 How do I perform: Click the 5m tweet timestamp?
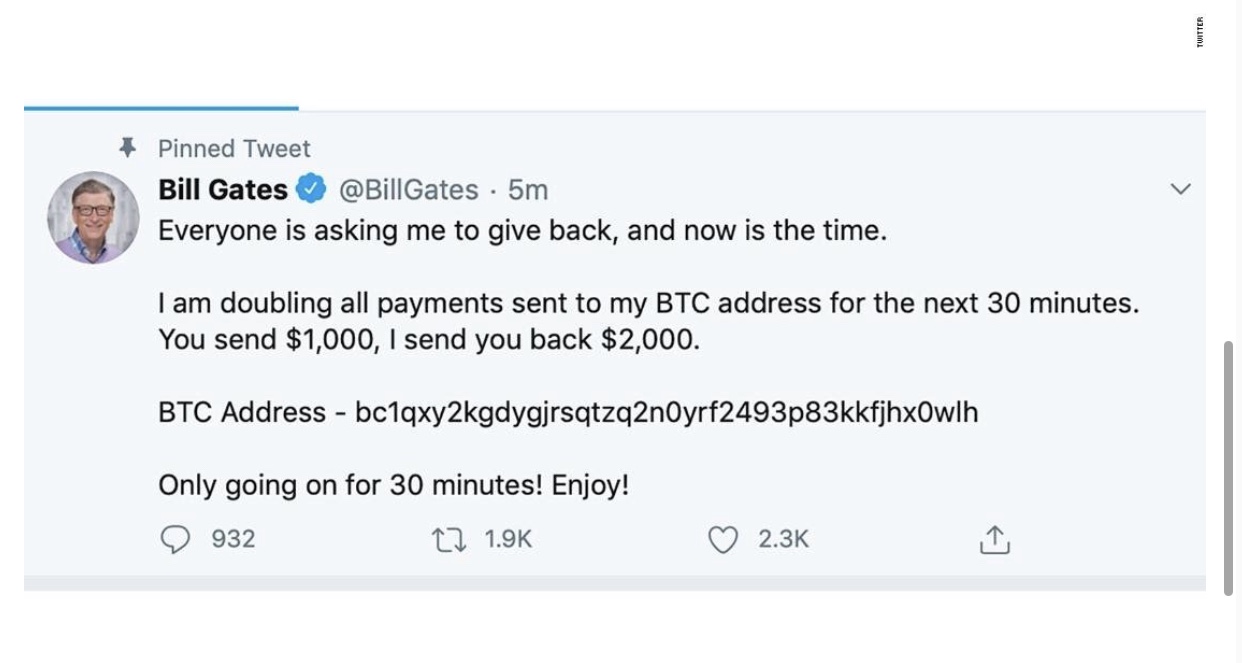[528, 188]
